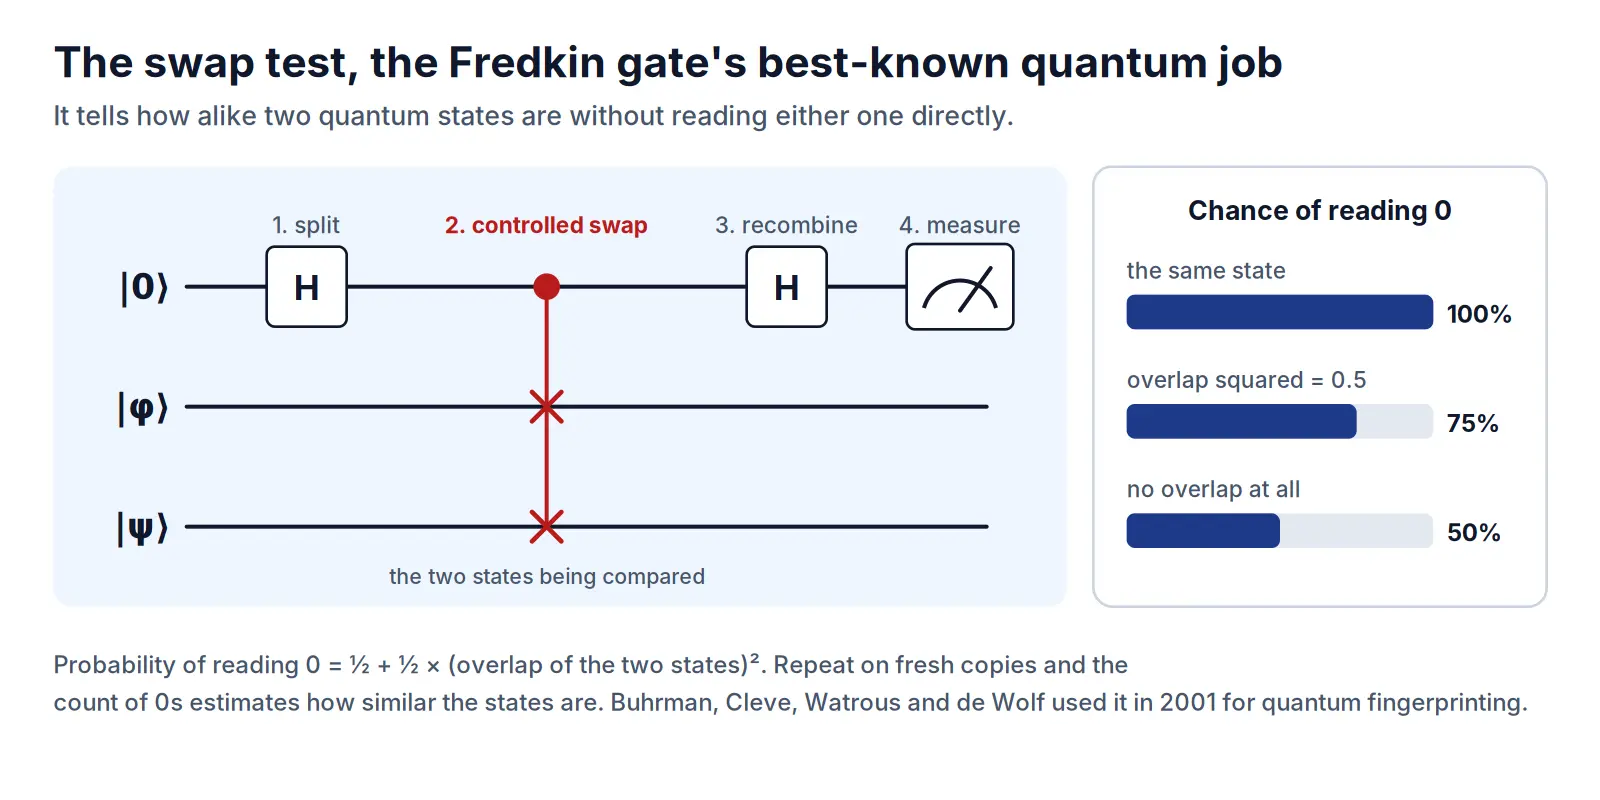
Task: Select the |0⟩ qubit label
Action: click(144, 287)
